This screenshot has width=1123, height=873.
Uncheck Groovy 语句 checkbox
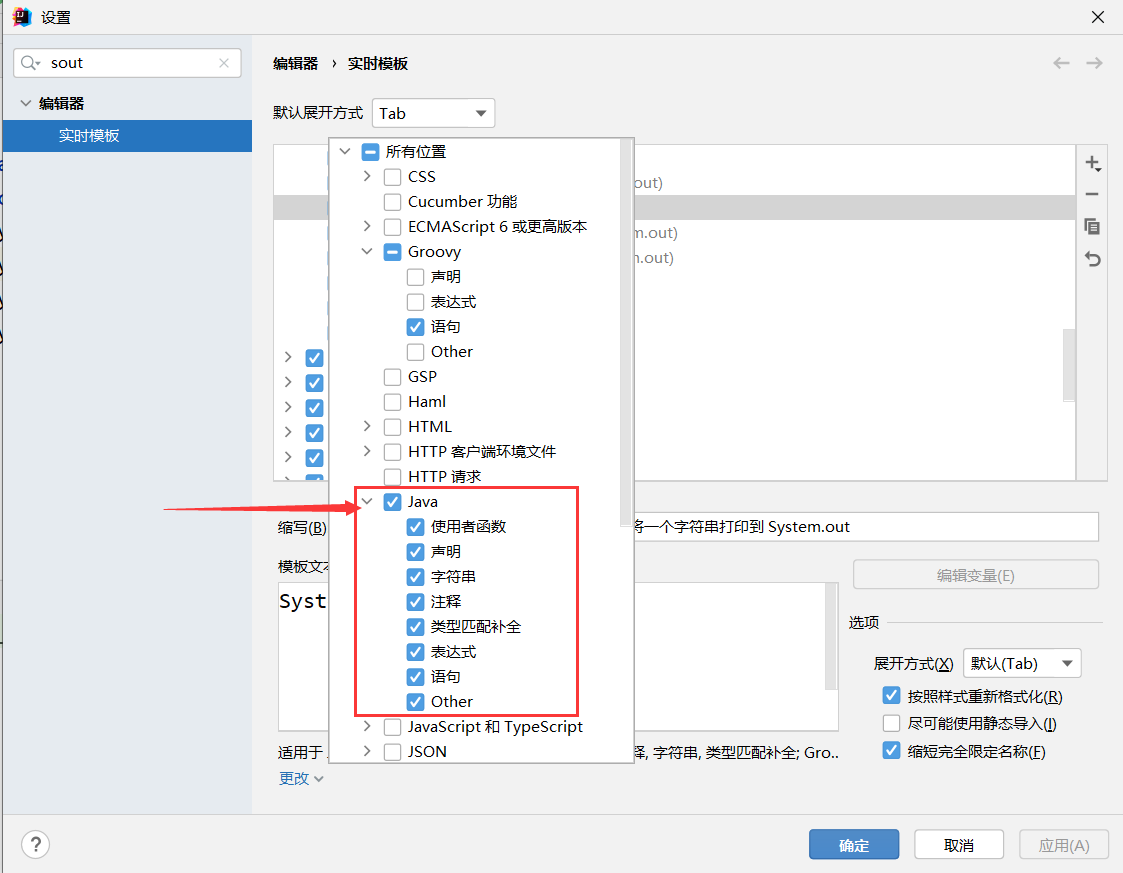point(416,326)
